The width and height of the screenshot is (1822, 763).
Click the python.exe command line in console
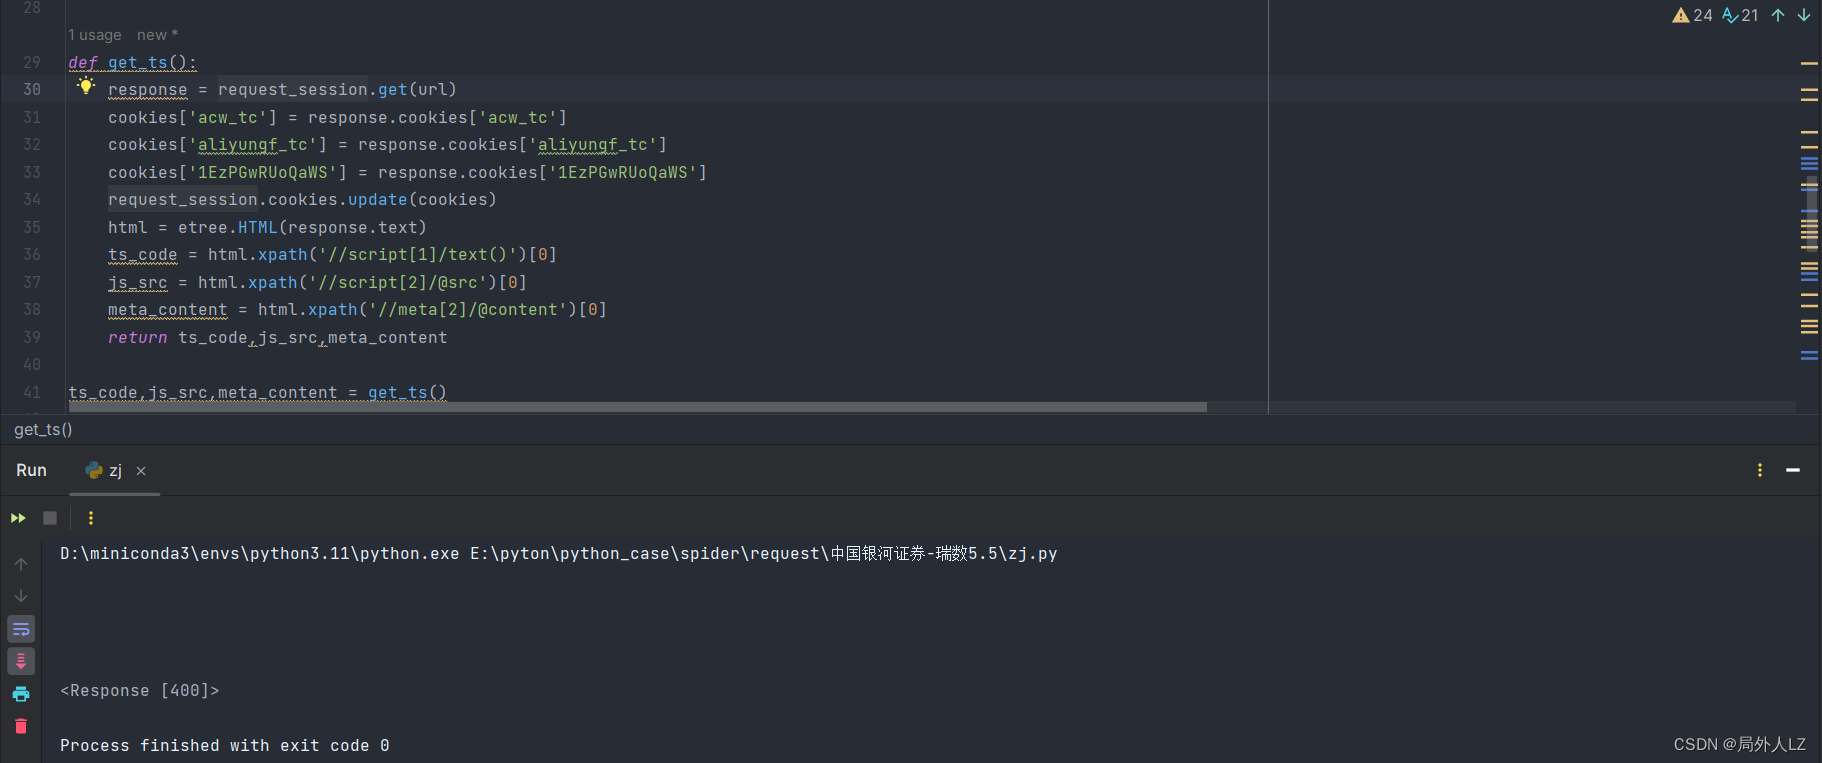(x=558, y=554)
